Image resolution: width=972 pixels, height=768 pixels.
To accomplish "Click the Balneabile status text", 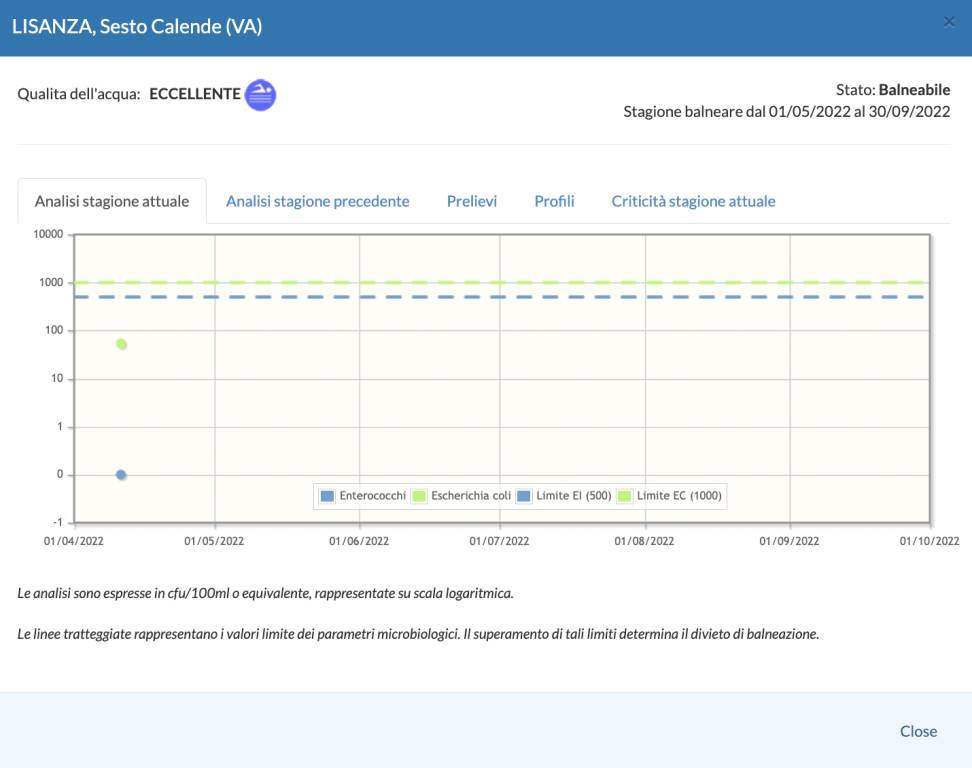I will click(x=914, y=90).
